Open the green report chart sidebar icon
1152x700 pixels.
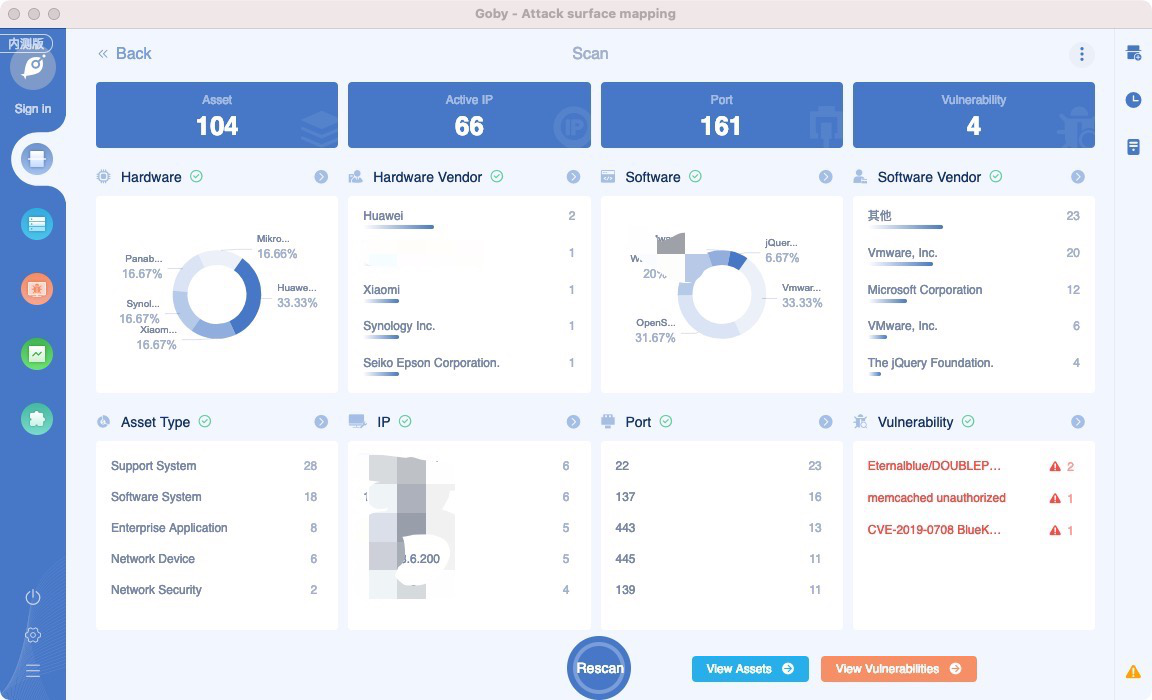click(37, 354)
